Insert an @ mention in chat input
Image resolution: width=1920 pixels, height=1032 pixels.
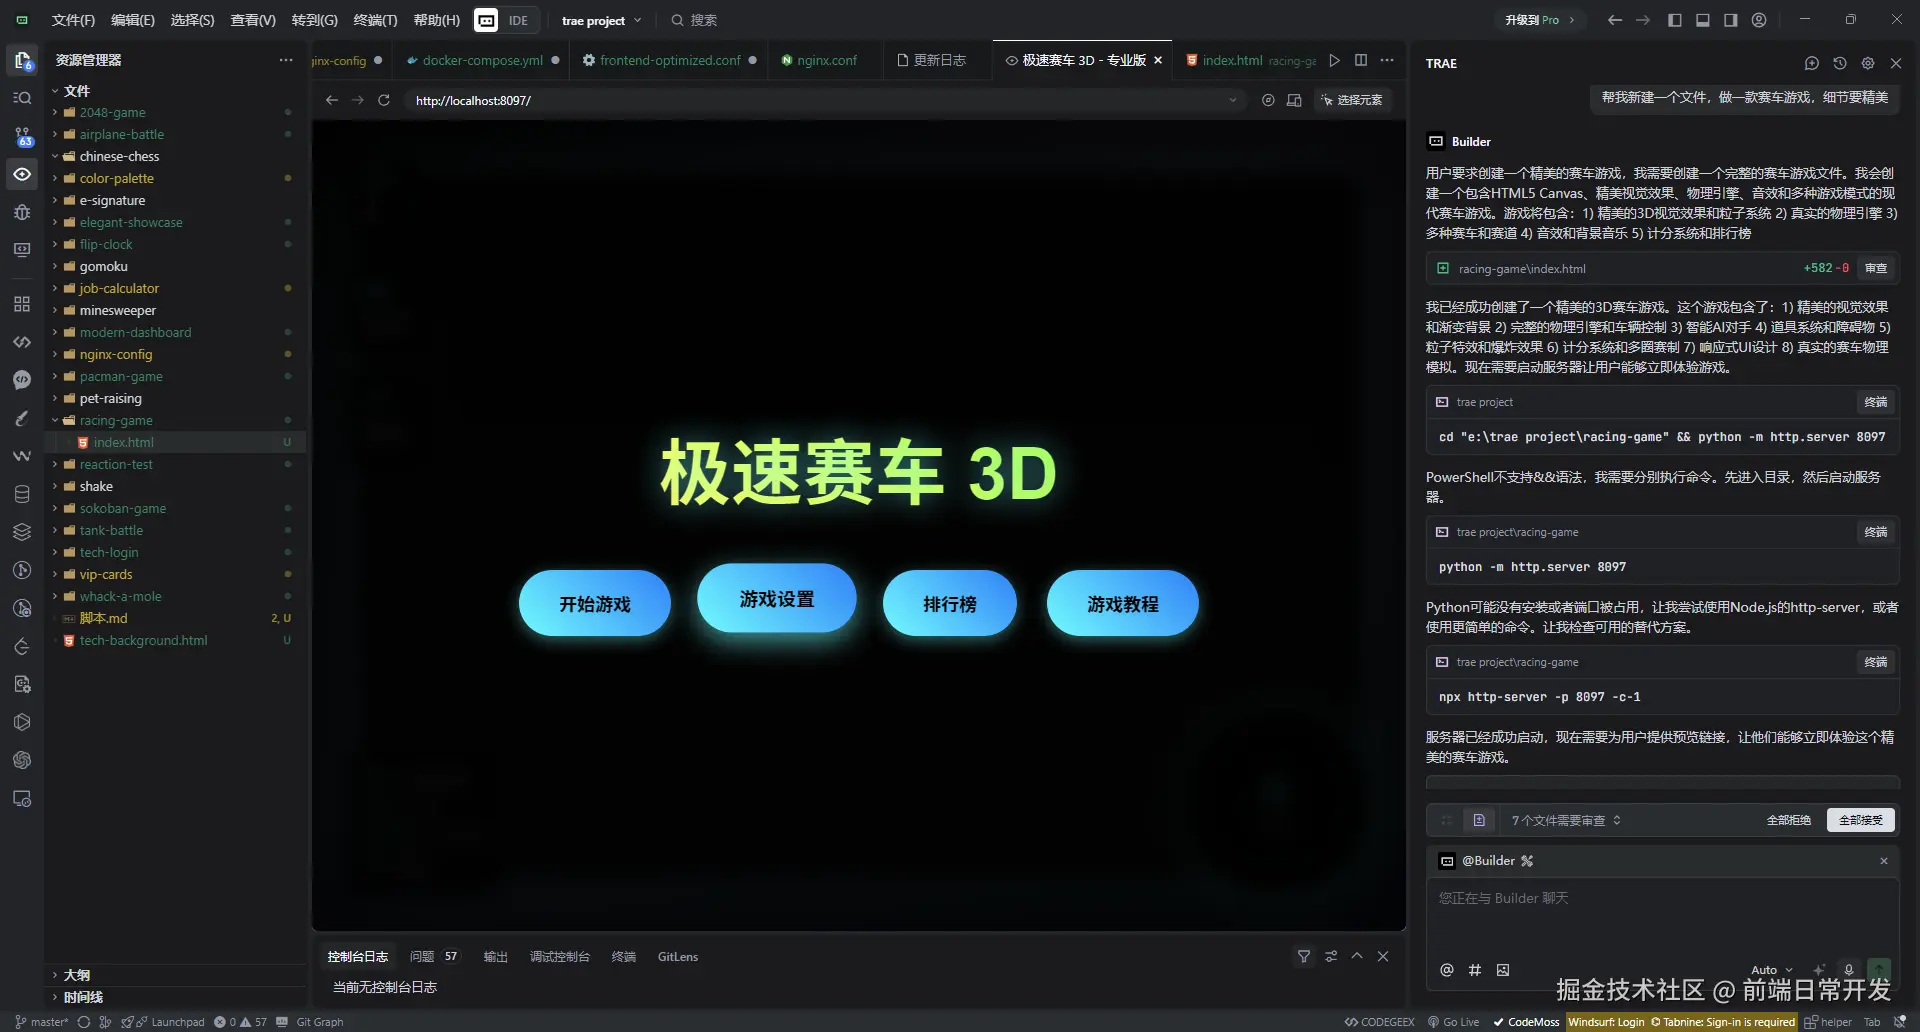click(x=1447, y=970)
